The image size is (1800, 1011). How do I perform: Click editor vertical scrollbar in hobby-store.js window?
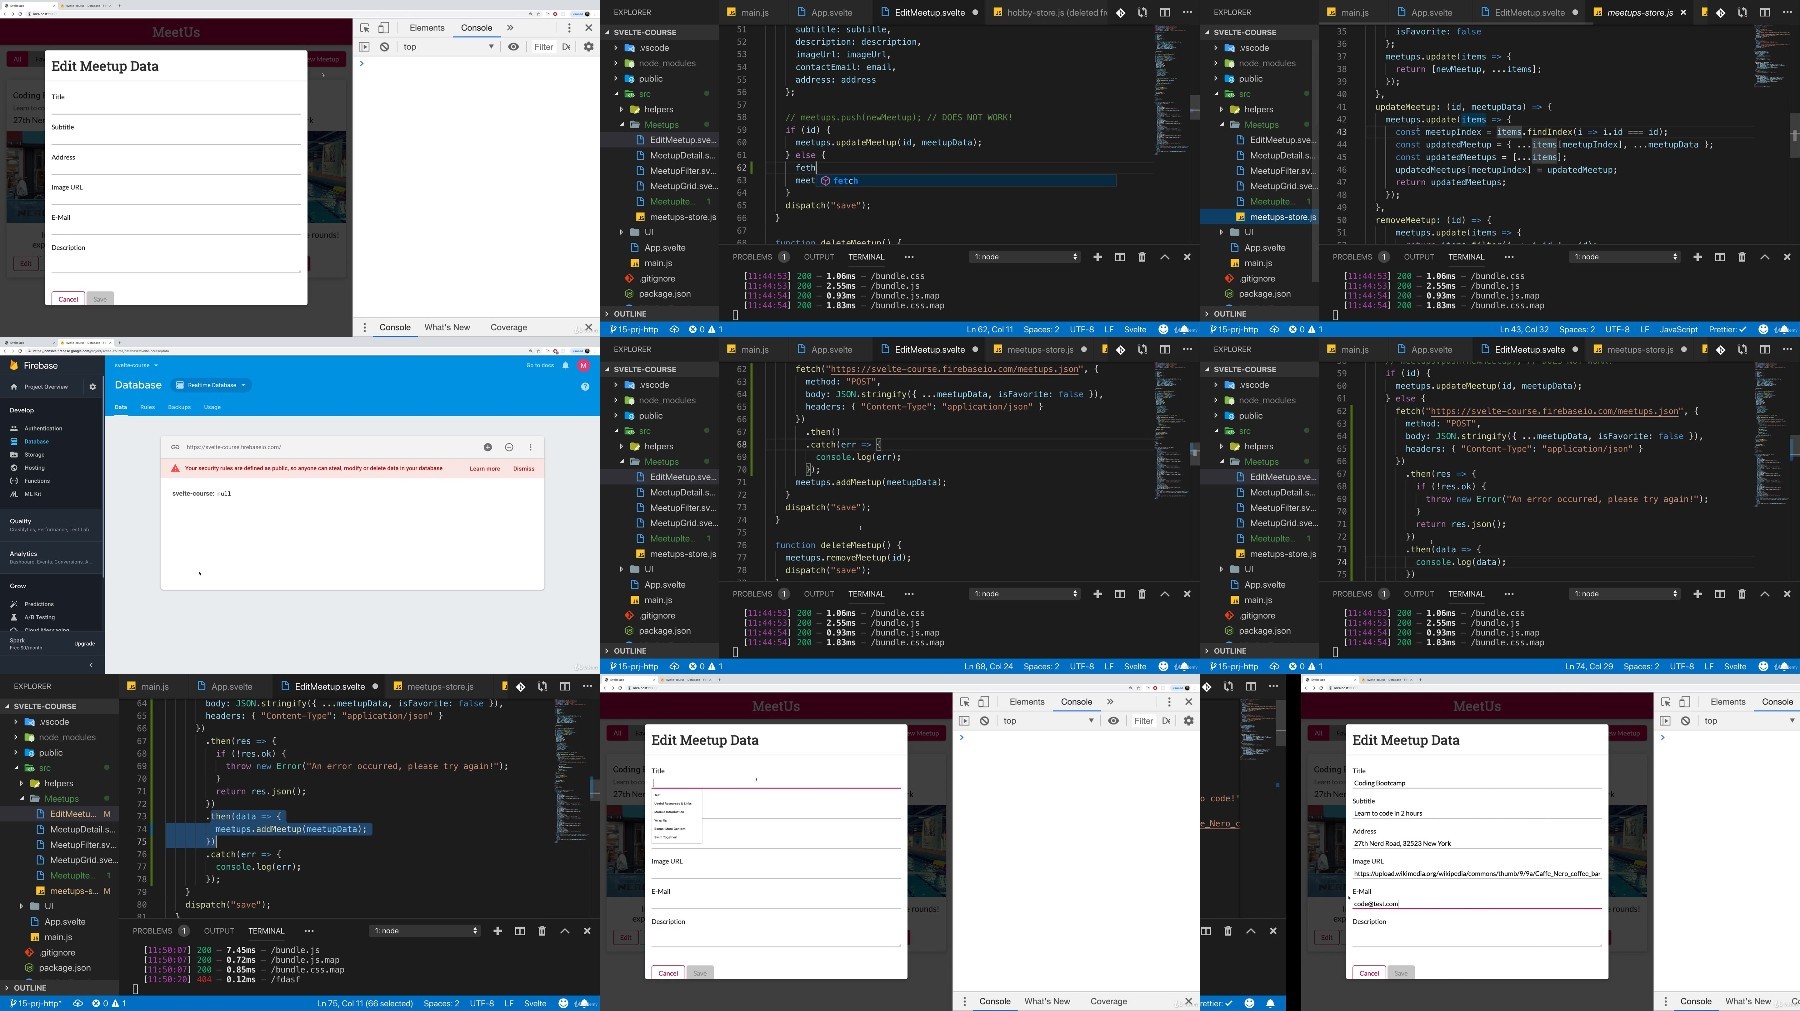(1195, 108)
